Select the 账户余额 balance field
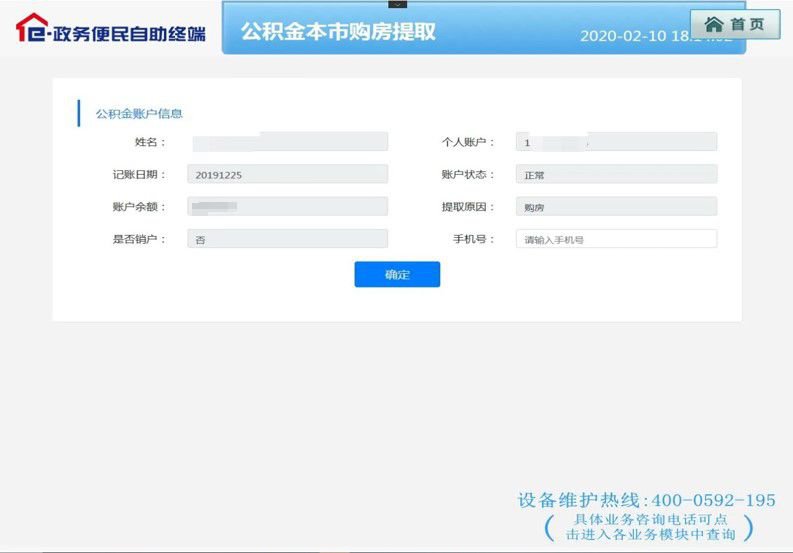The image size is (793, 553). pyautogui.click(x=287, y=207)
